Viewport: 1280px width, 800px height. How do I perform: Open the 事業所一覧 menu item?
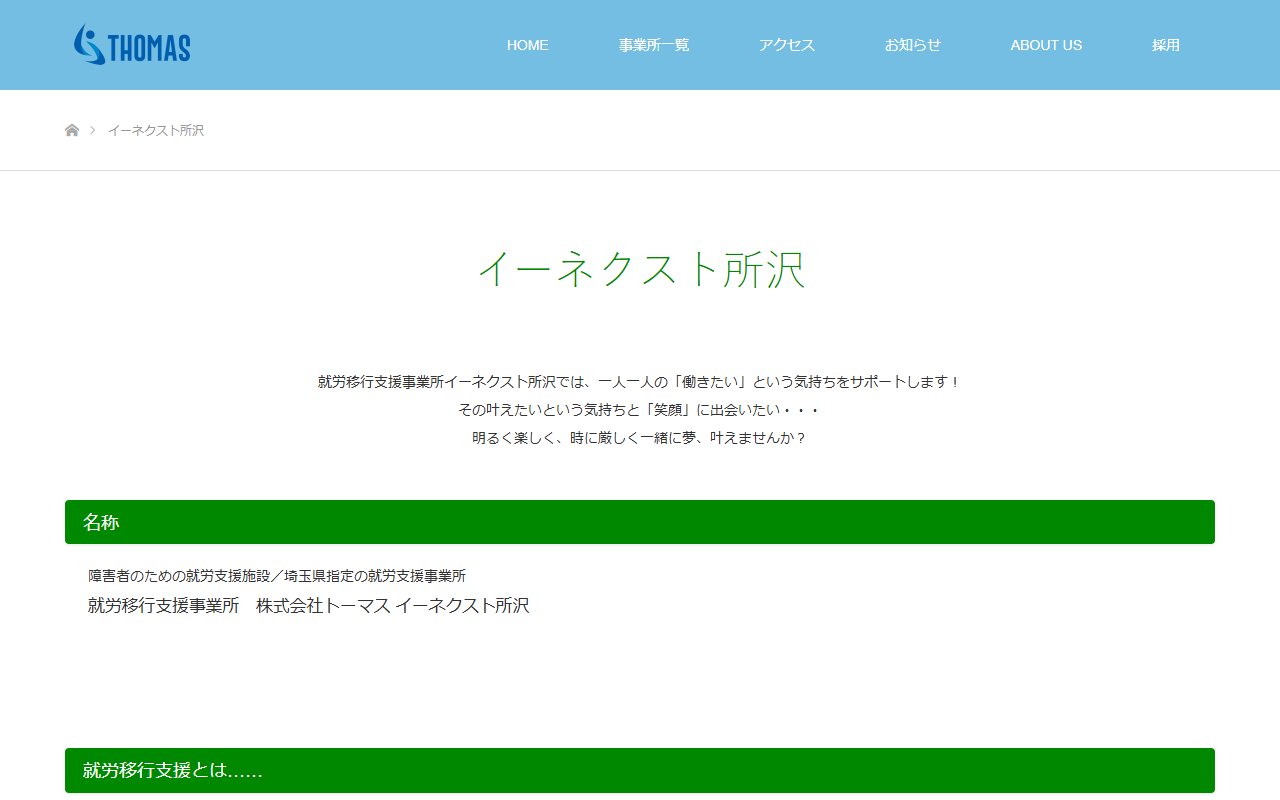coord(654,45)
